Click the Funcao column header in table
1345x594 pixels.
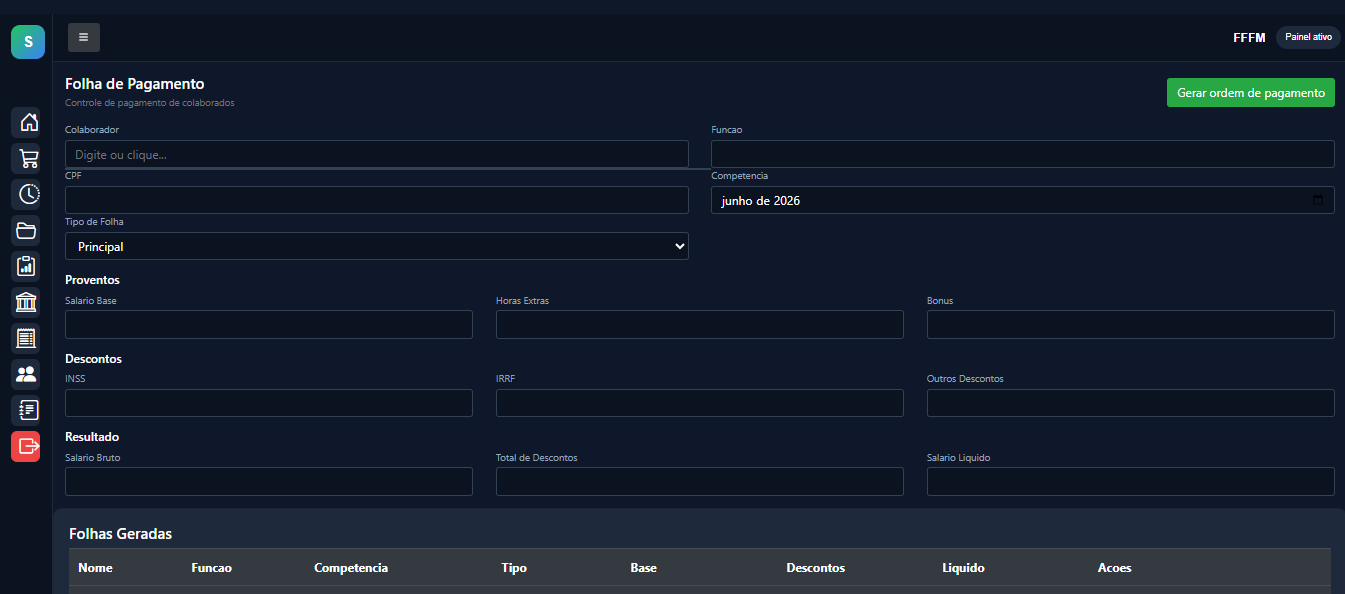211,568
